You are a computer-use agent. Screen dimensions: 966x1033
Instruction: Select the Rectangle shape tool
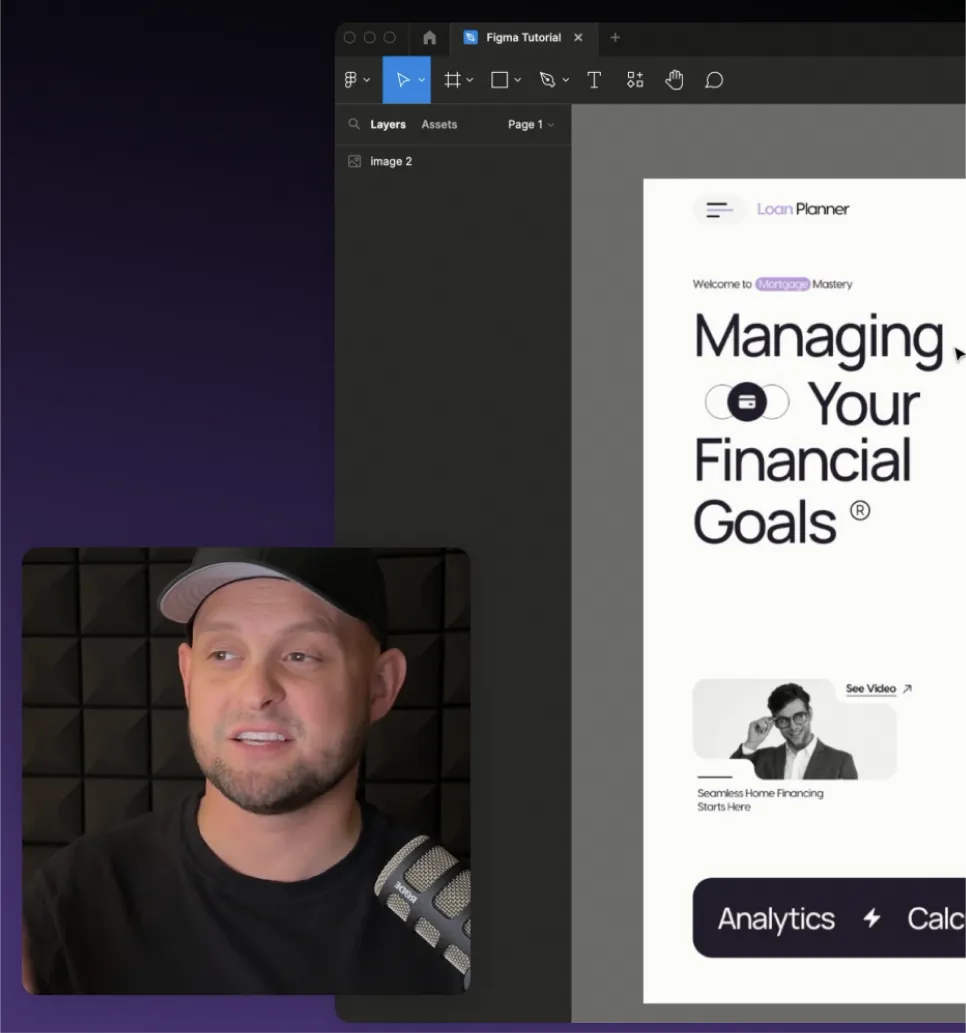(x=499, y=80)
